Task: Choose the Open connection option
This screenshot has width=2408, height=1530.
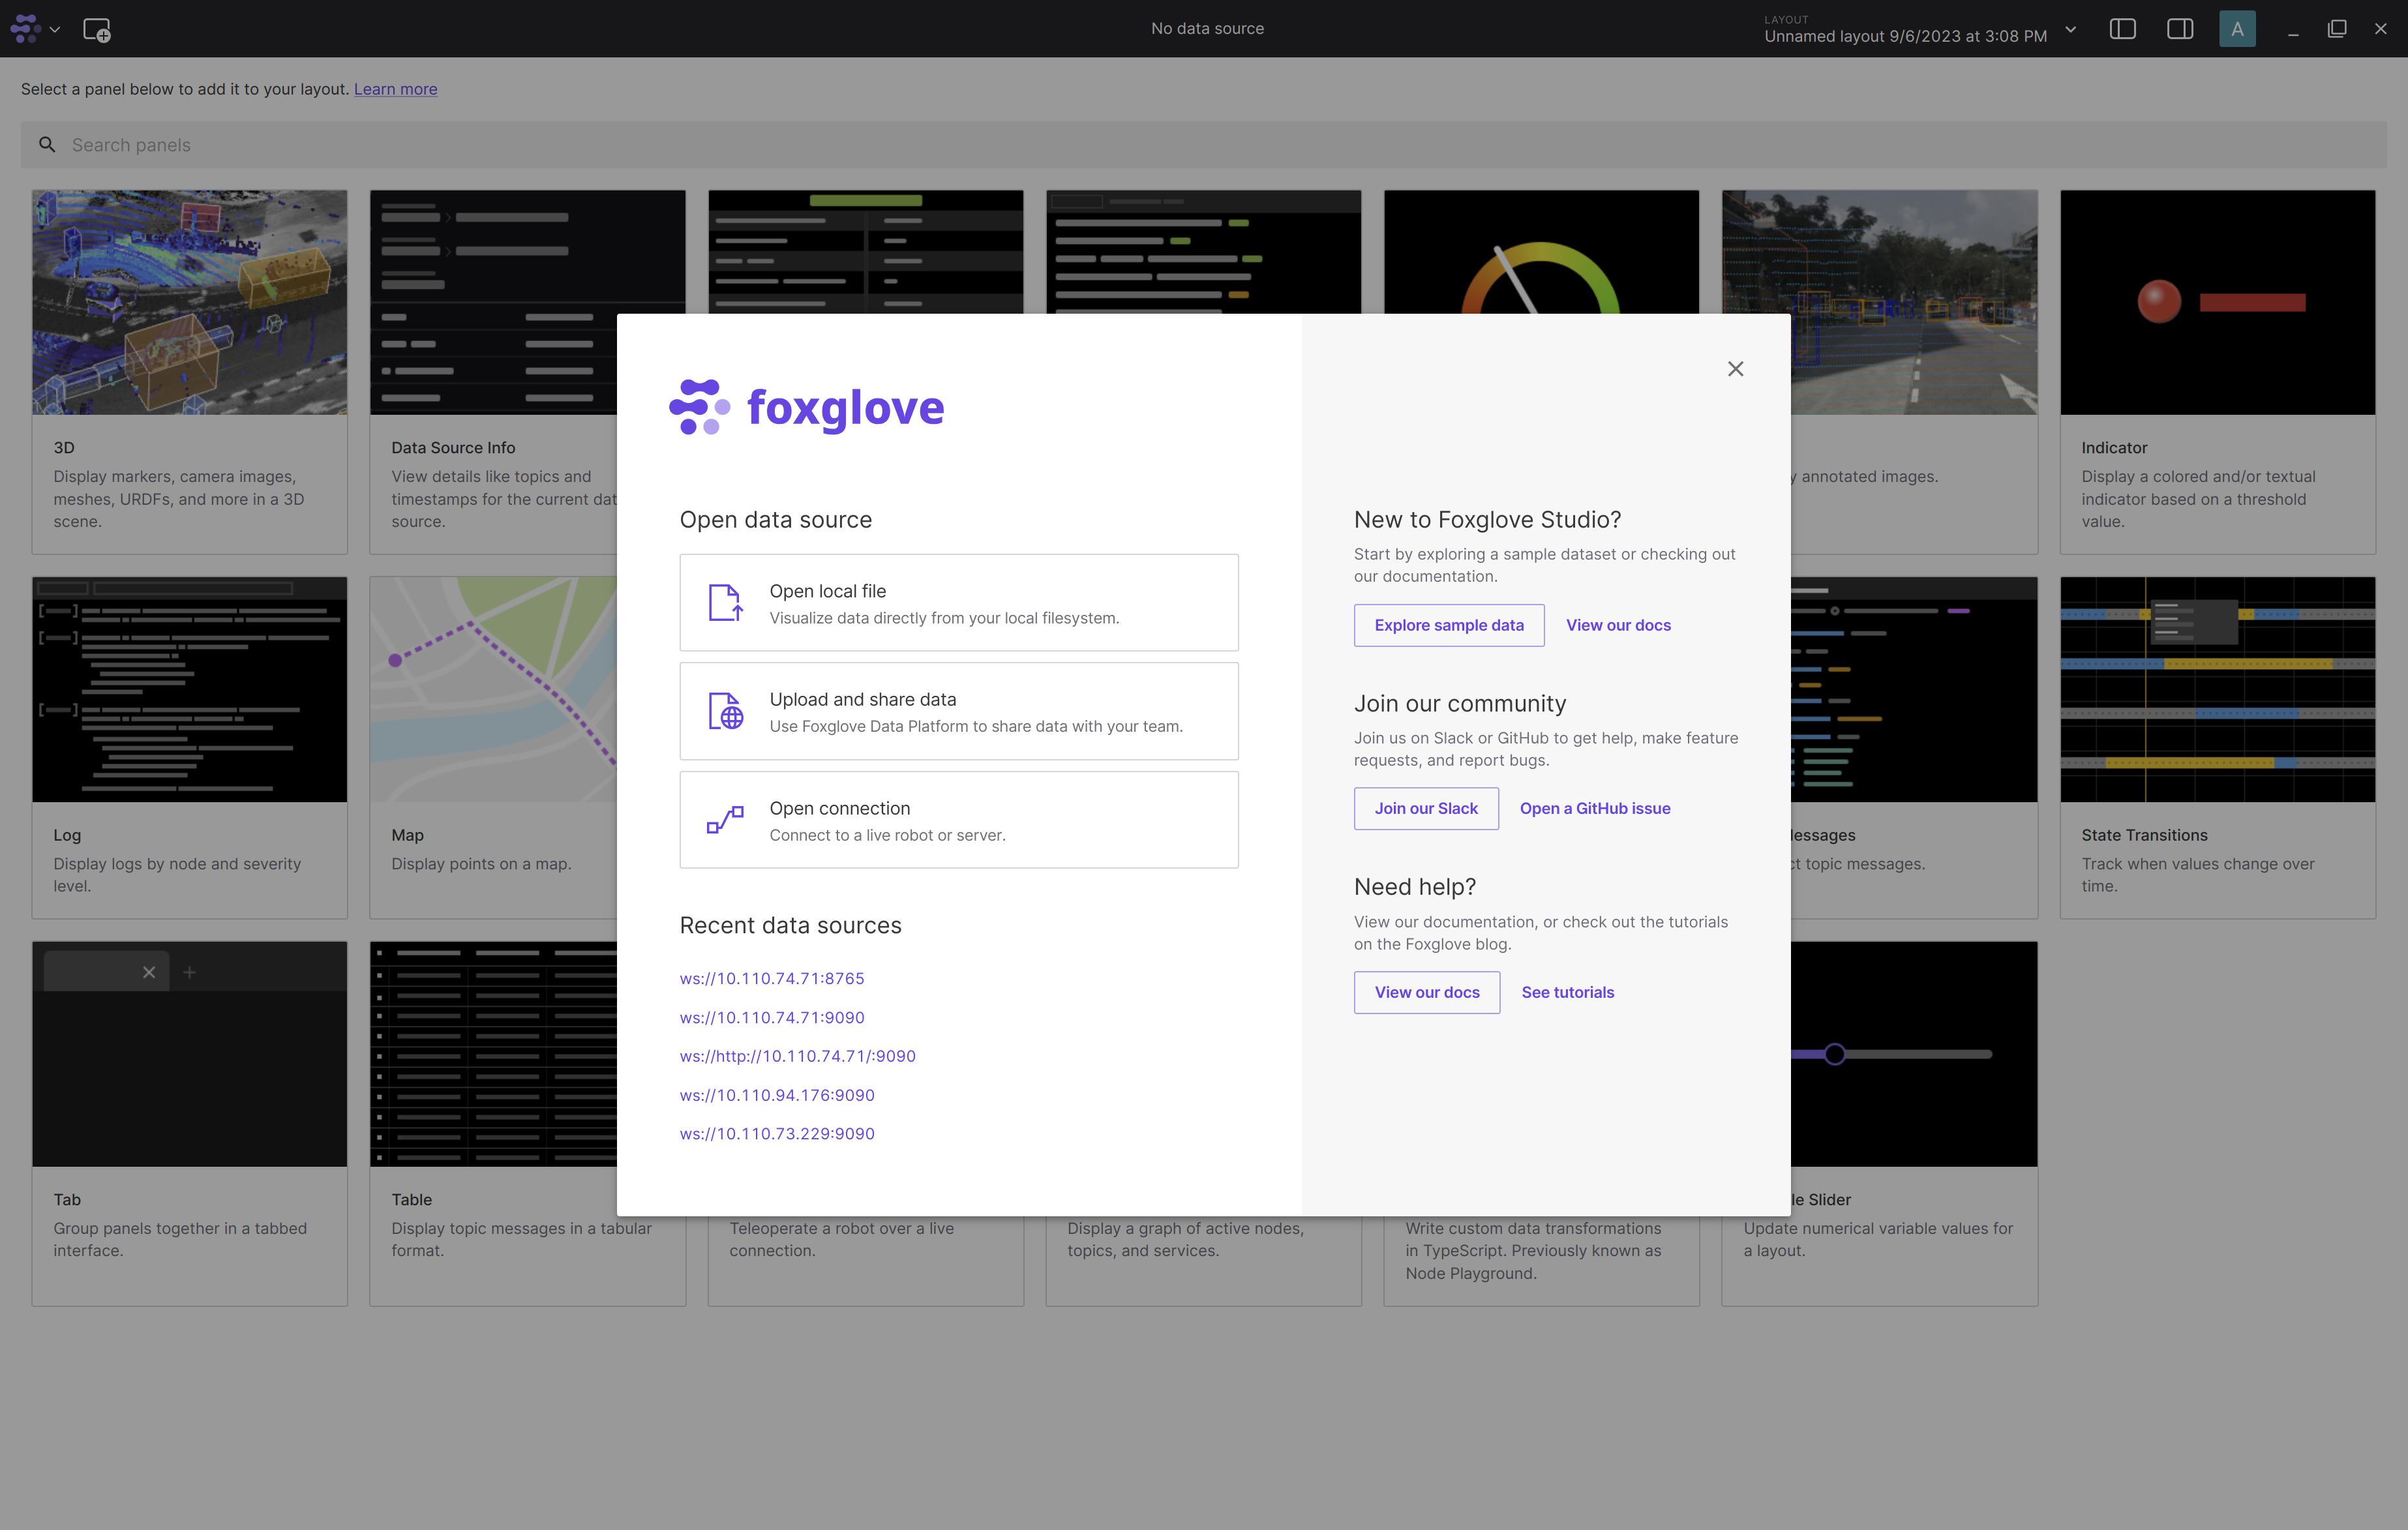Action: click(958, 820)
